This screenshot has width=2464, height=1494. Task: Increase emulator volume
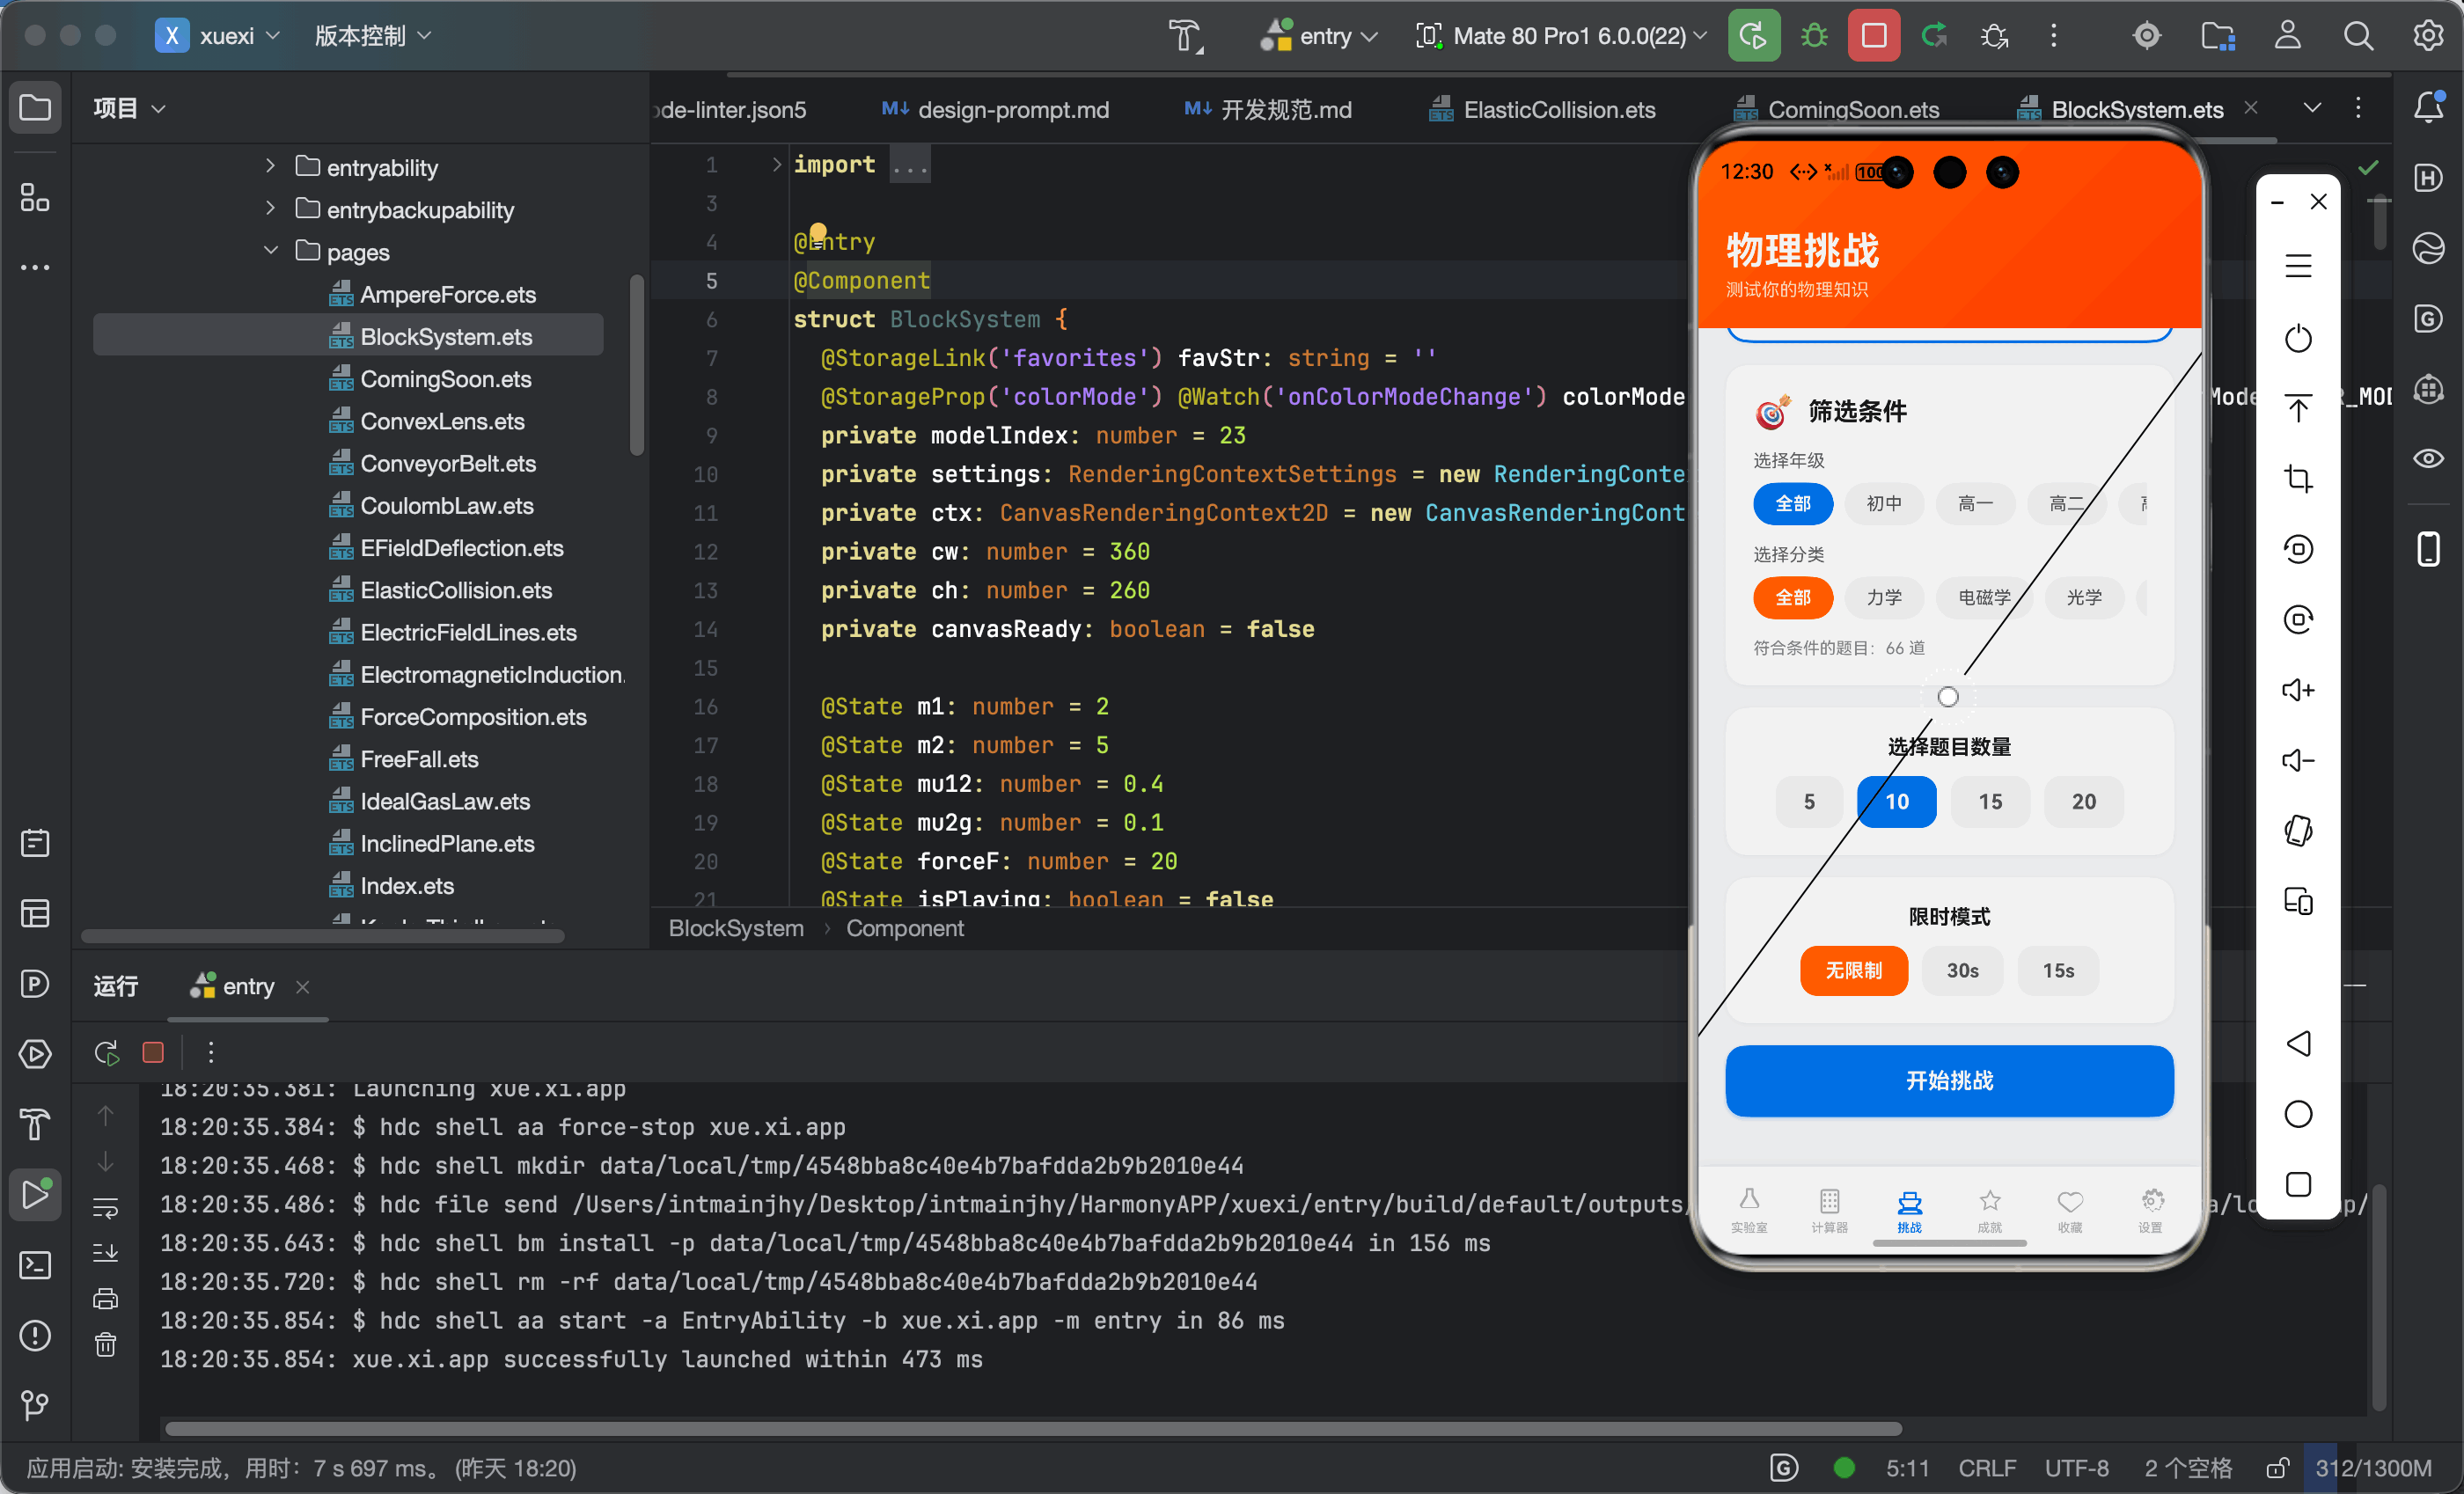[x=2297, y=689]
